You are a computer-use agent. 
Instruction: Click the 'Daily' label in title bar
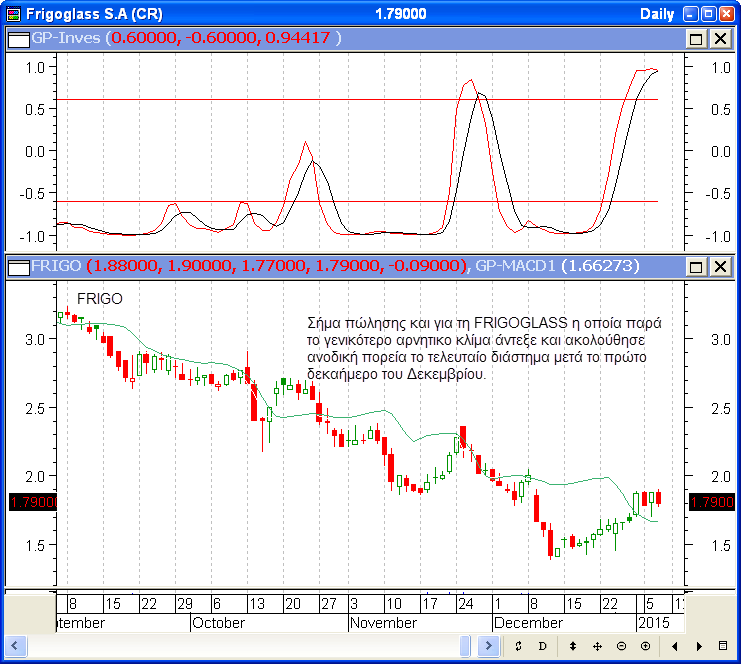(x=657, y=14)
